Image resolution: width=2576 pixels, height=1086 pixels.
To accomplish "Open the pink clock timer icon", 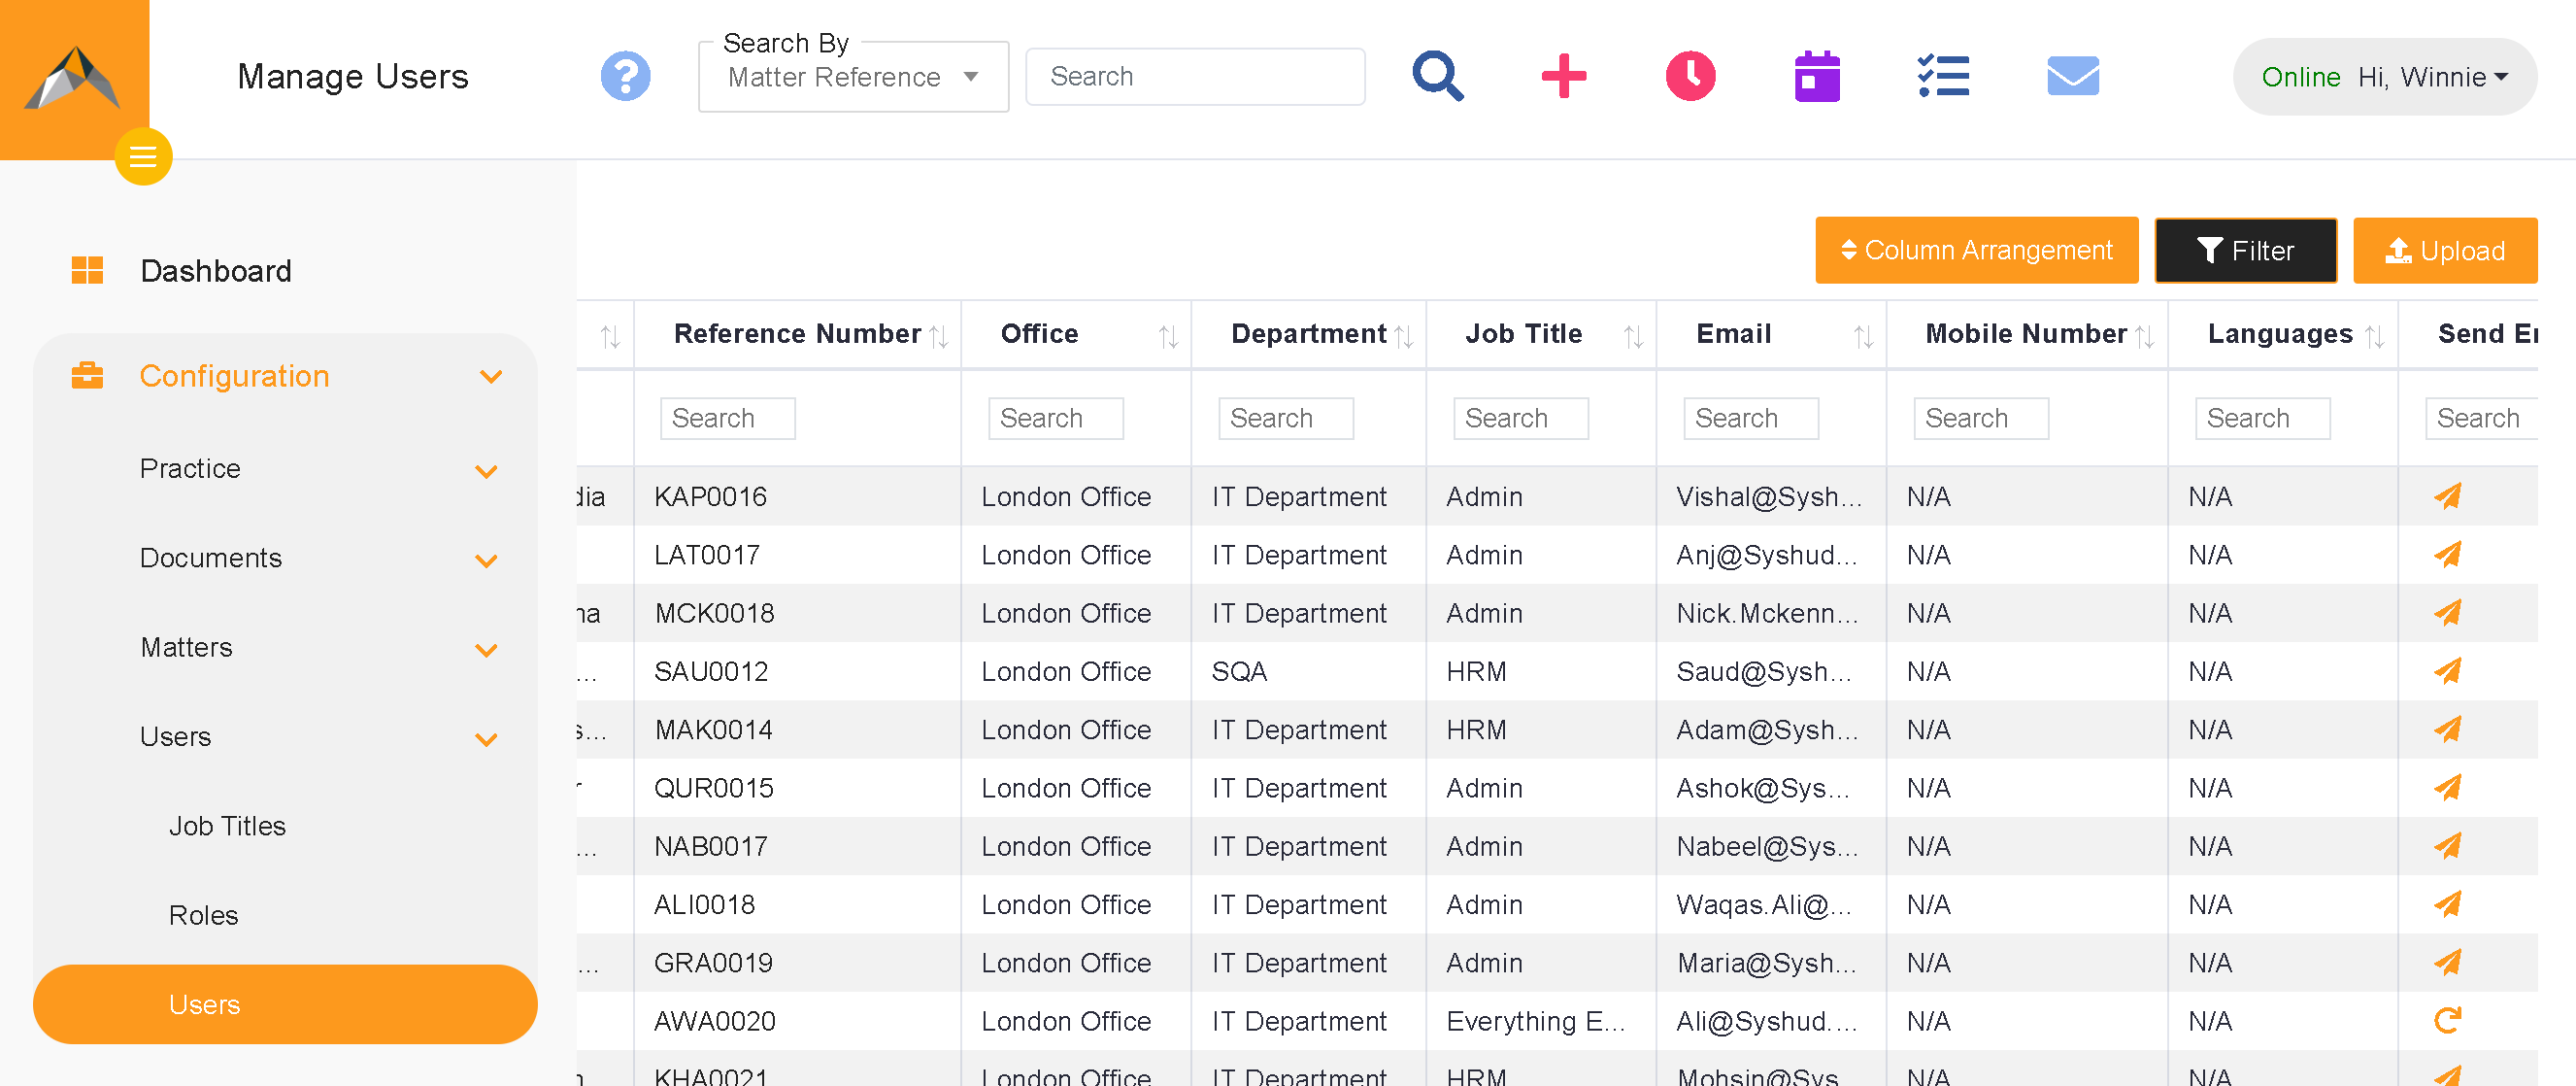I will click(x=1691, y=76).
